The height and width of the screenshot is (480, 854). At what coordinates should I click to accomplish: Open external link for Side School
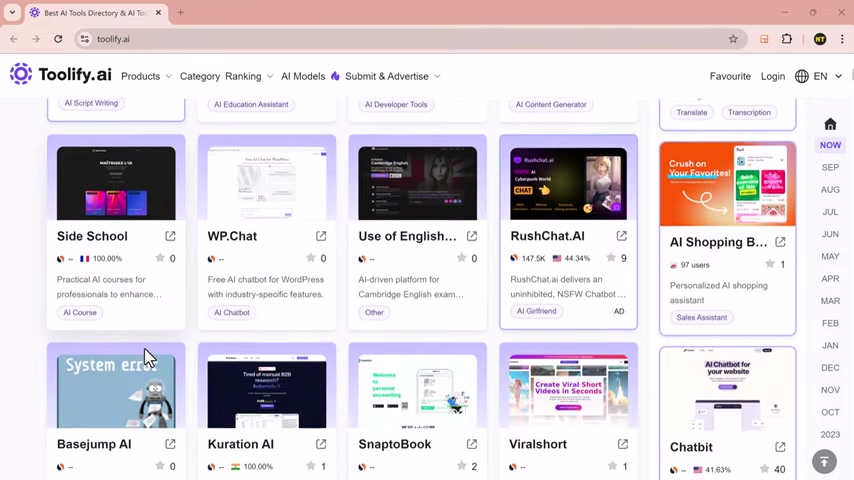(x=170, y=236)
